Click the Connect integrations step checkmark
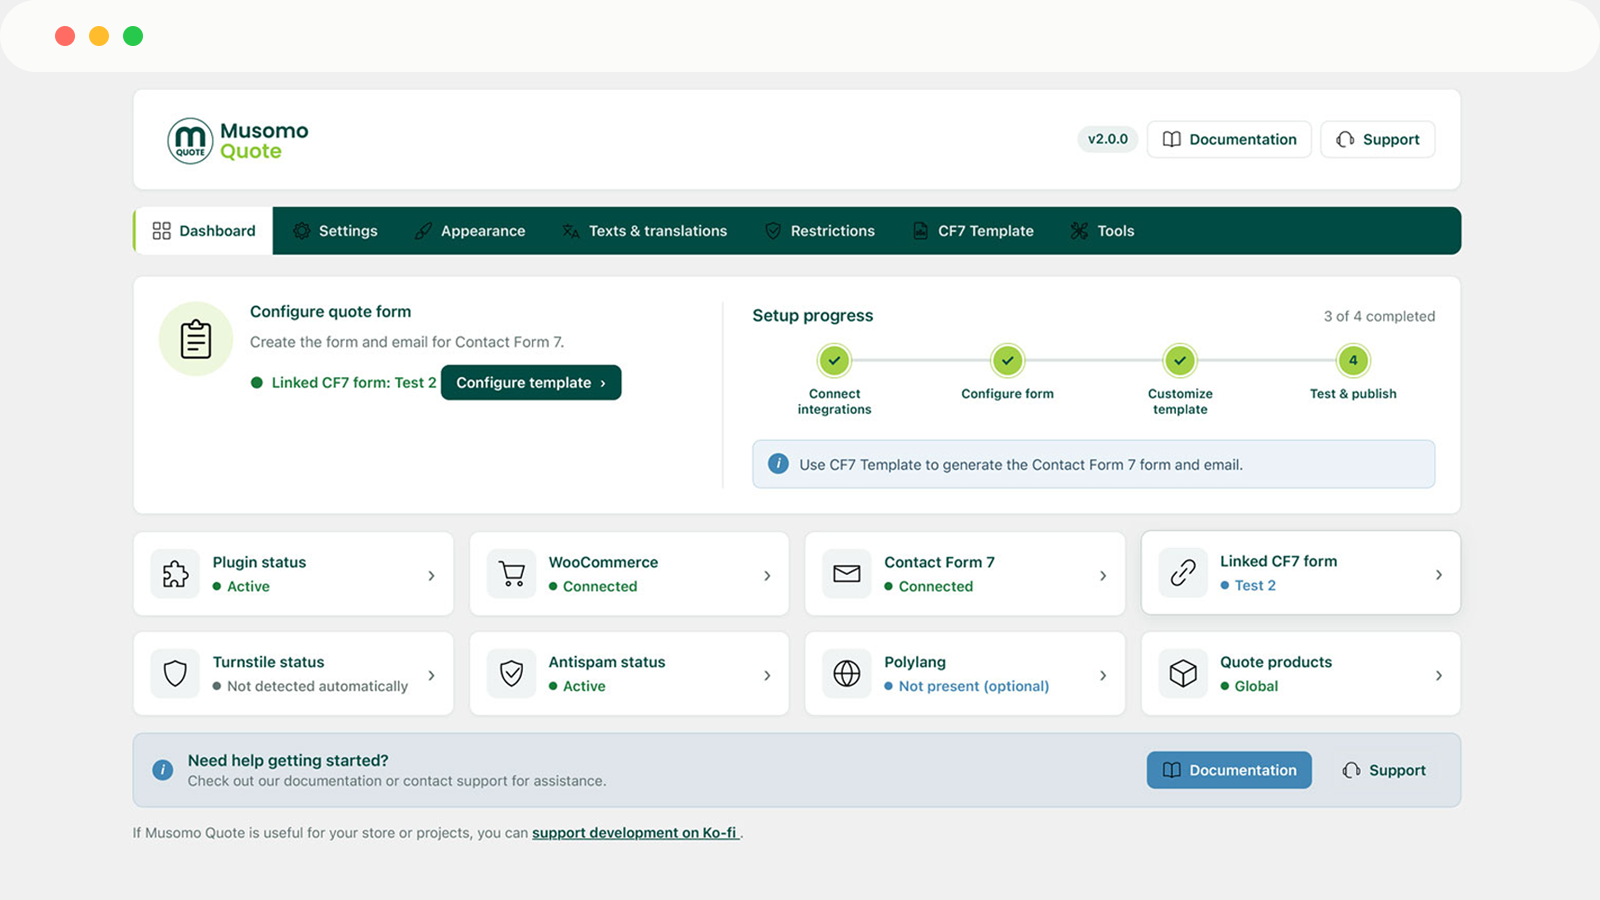 click(x=834, y=361)
